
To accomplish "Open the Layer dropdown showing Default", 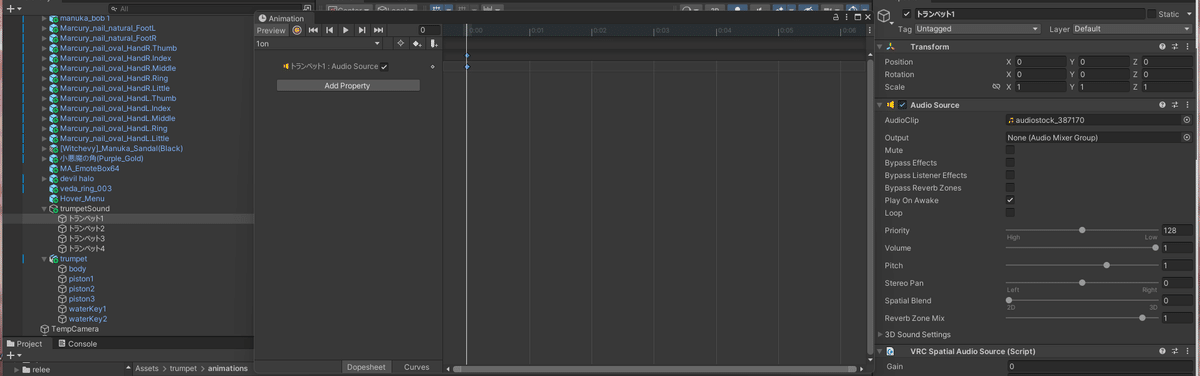I will [1132, 29].
